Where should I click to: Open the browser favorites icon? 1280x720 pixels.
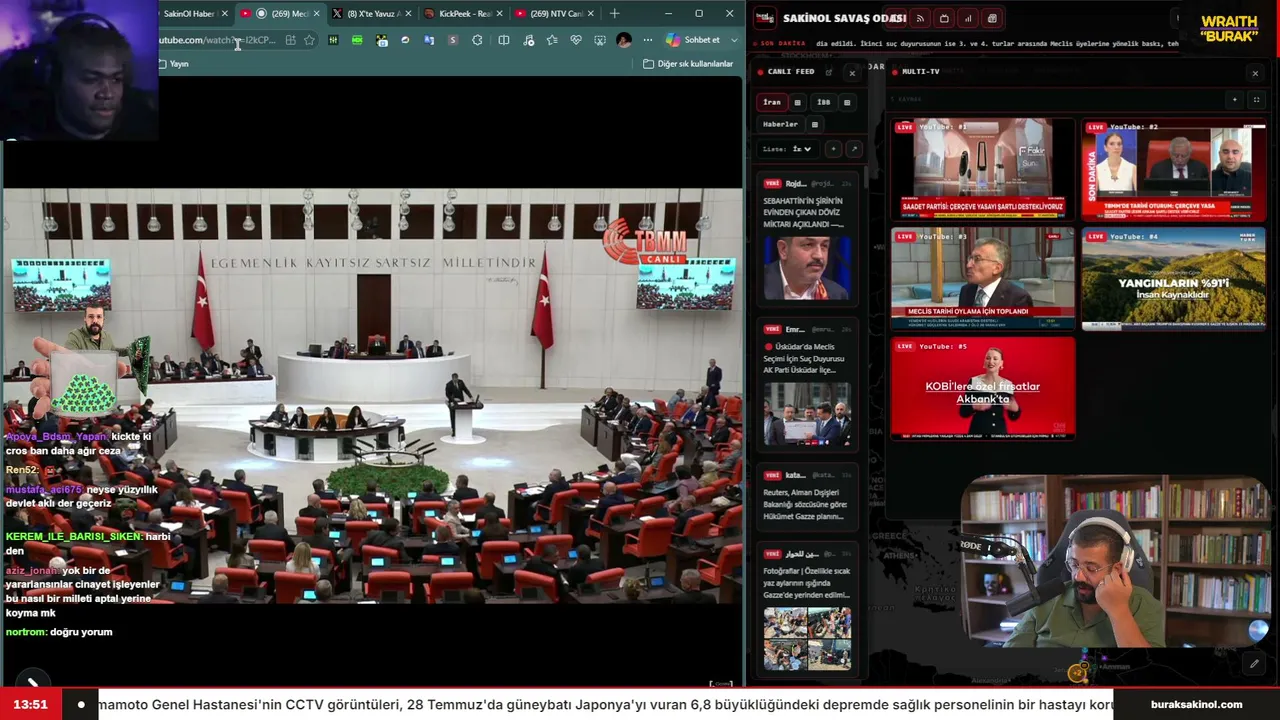click(552, 40)
